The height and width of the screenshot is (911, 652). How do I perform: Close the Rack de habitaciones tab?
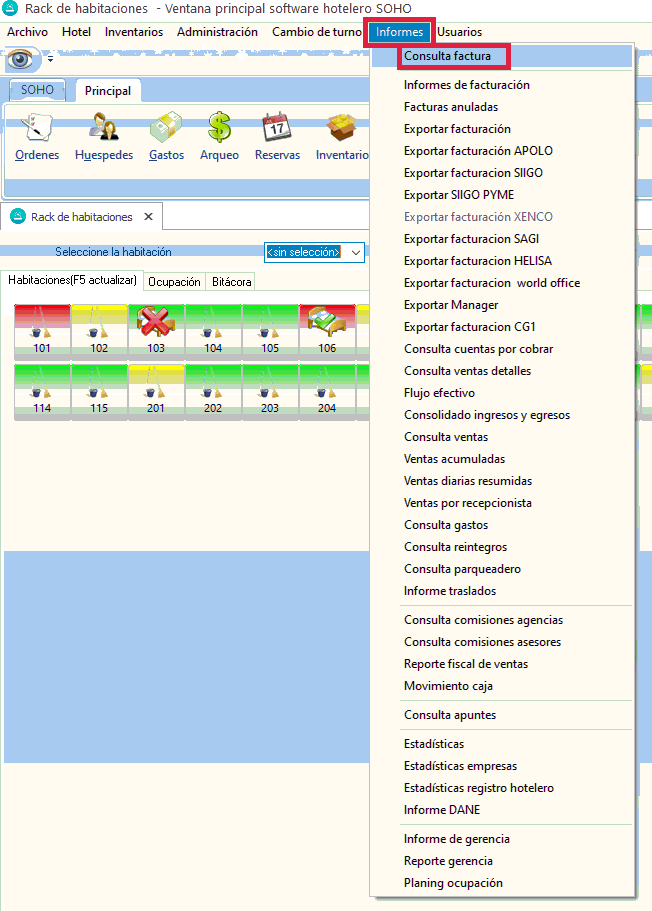[148, 217]
